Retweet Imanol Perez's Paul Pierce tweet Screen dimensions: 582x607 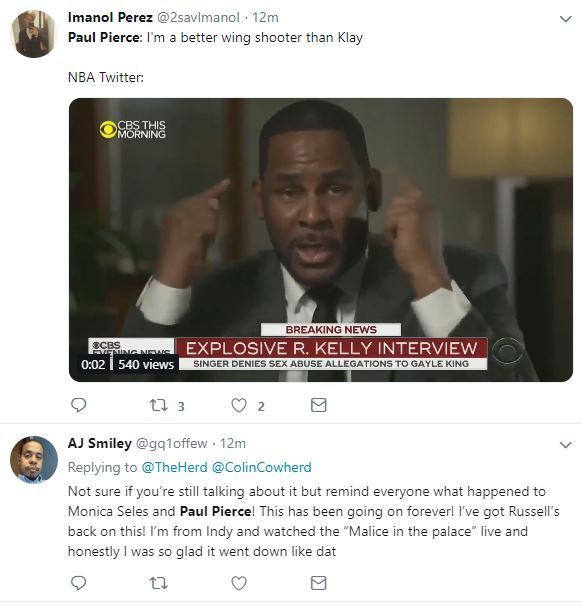[x=159, y=406]
